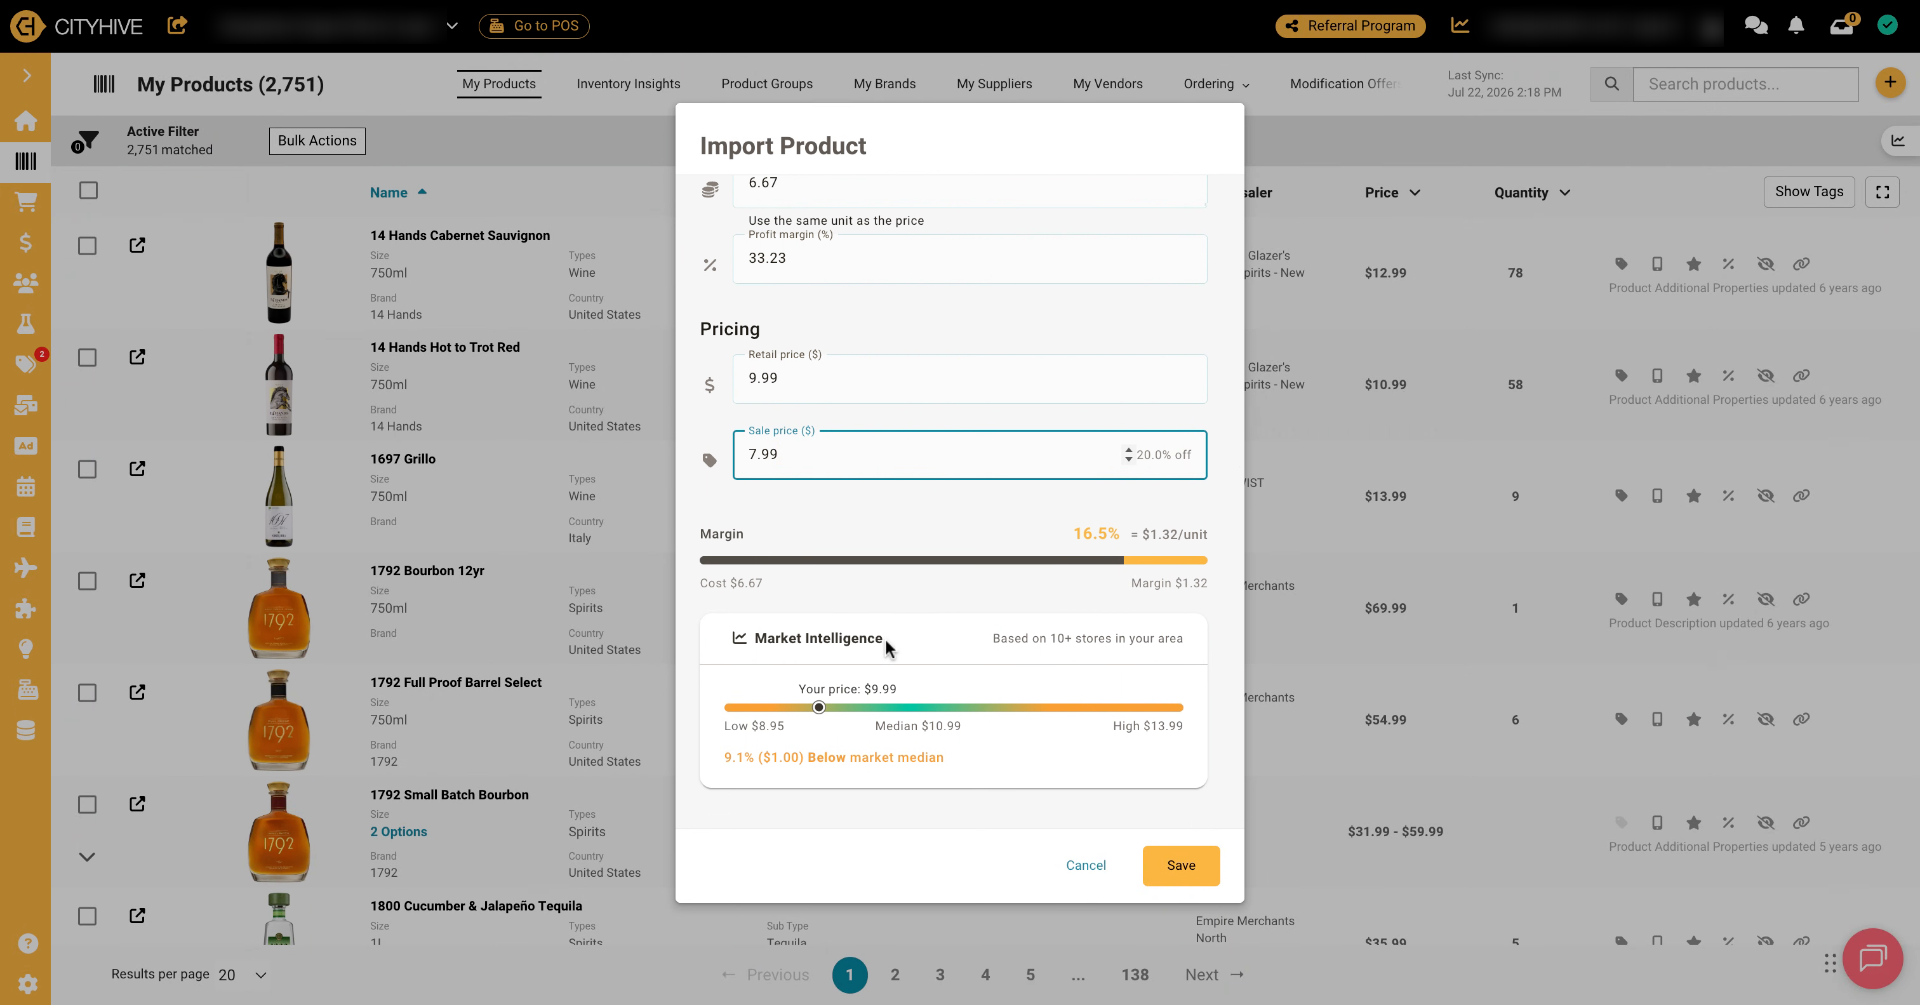
Task: Check the 1792 Small Batch Bourbon checkbox
Action: pyautogui.click(x=88, y=805)
